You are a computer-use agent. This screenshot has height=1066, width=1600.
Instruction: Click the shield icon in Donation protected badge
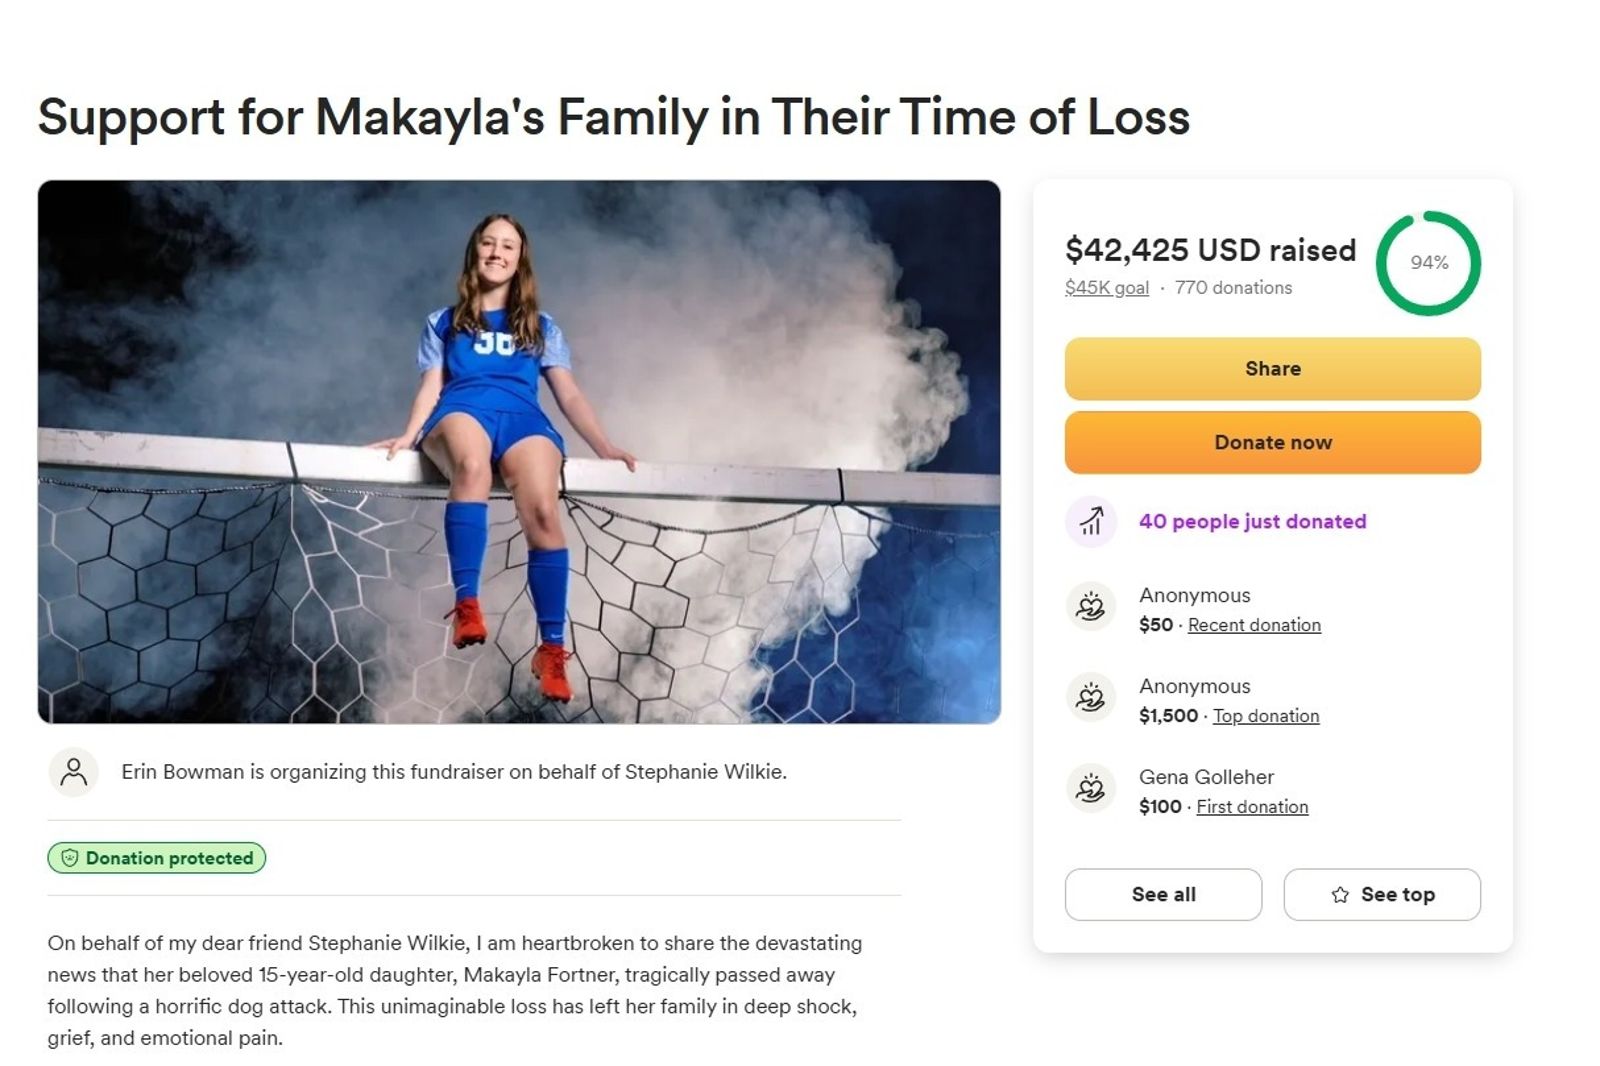pyautogui.click(x=70, y=858)
